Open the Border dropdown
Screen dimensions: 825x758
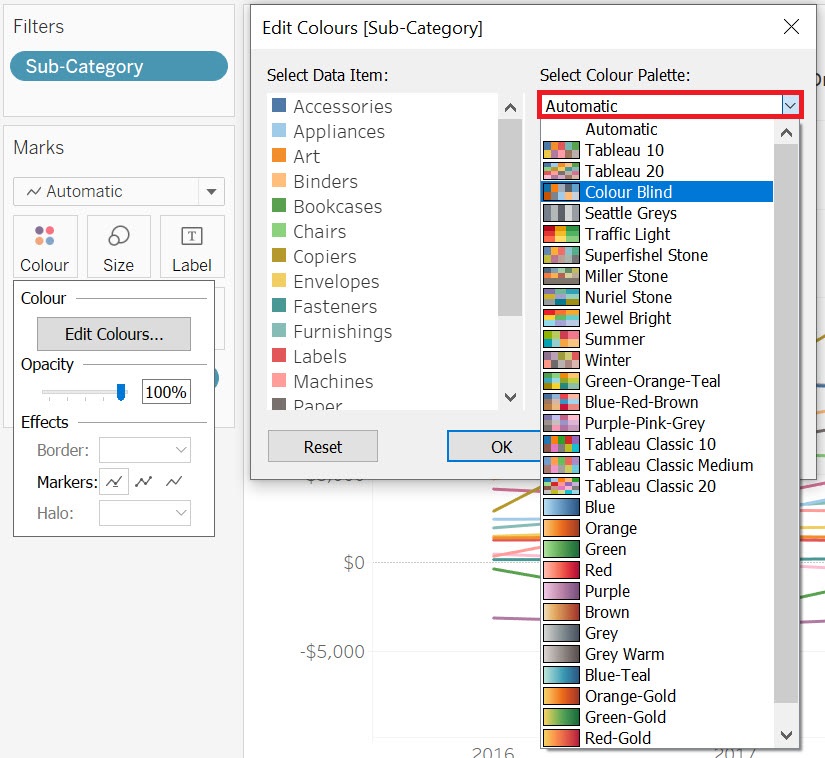coord(145,450)
